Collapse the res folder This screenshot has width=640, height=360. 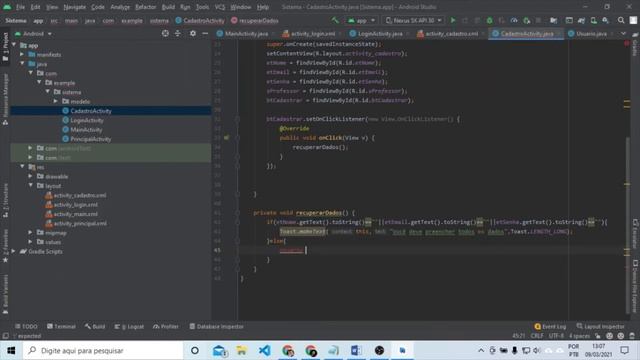[22, 167]
